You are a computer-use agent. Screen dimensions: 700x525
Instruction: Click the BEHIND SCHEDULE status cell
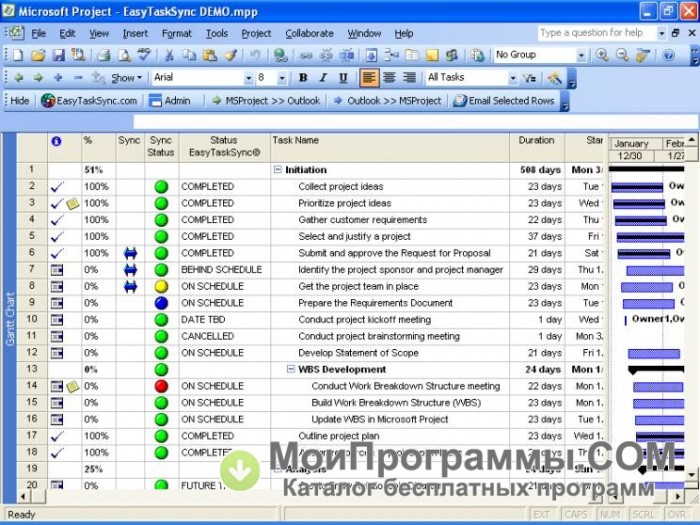225,270
